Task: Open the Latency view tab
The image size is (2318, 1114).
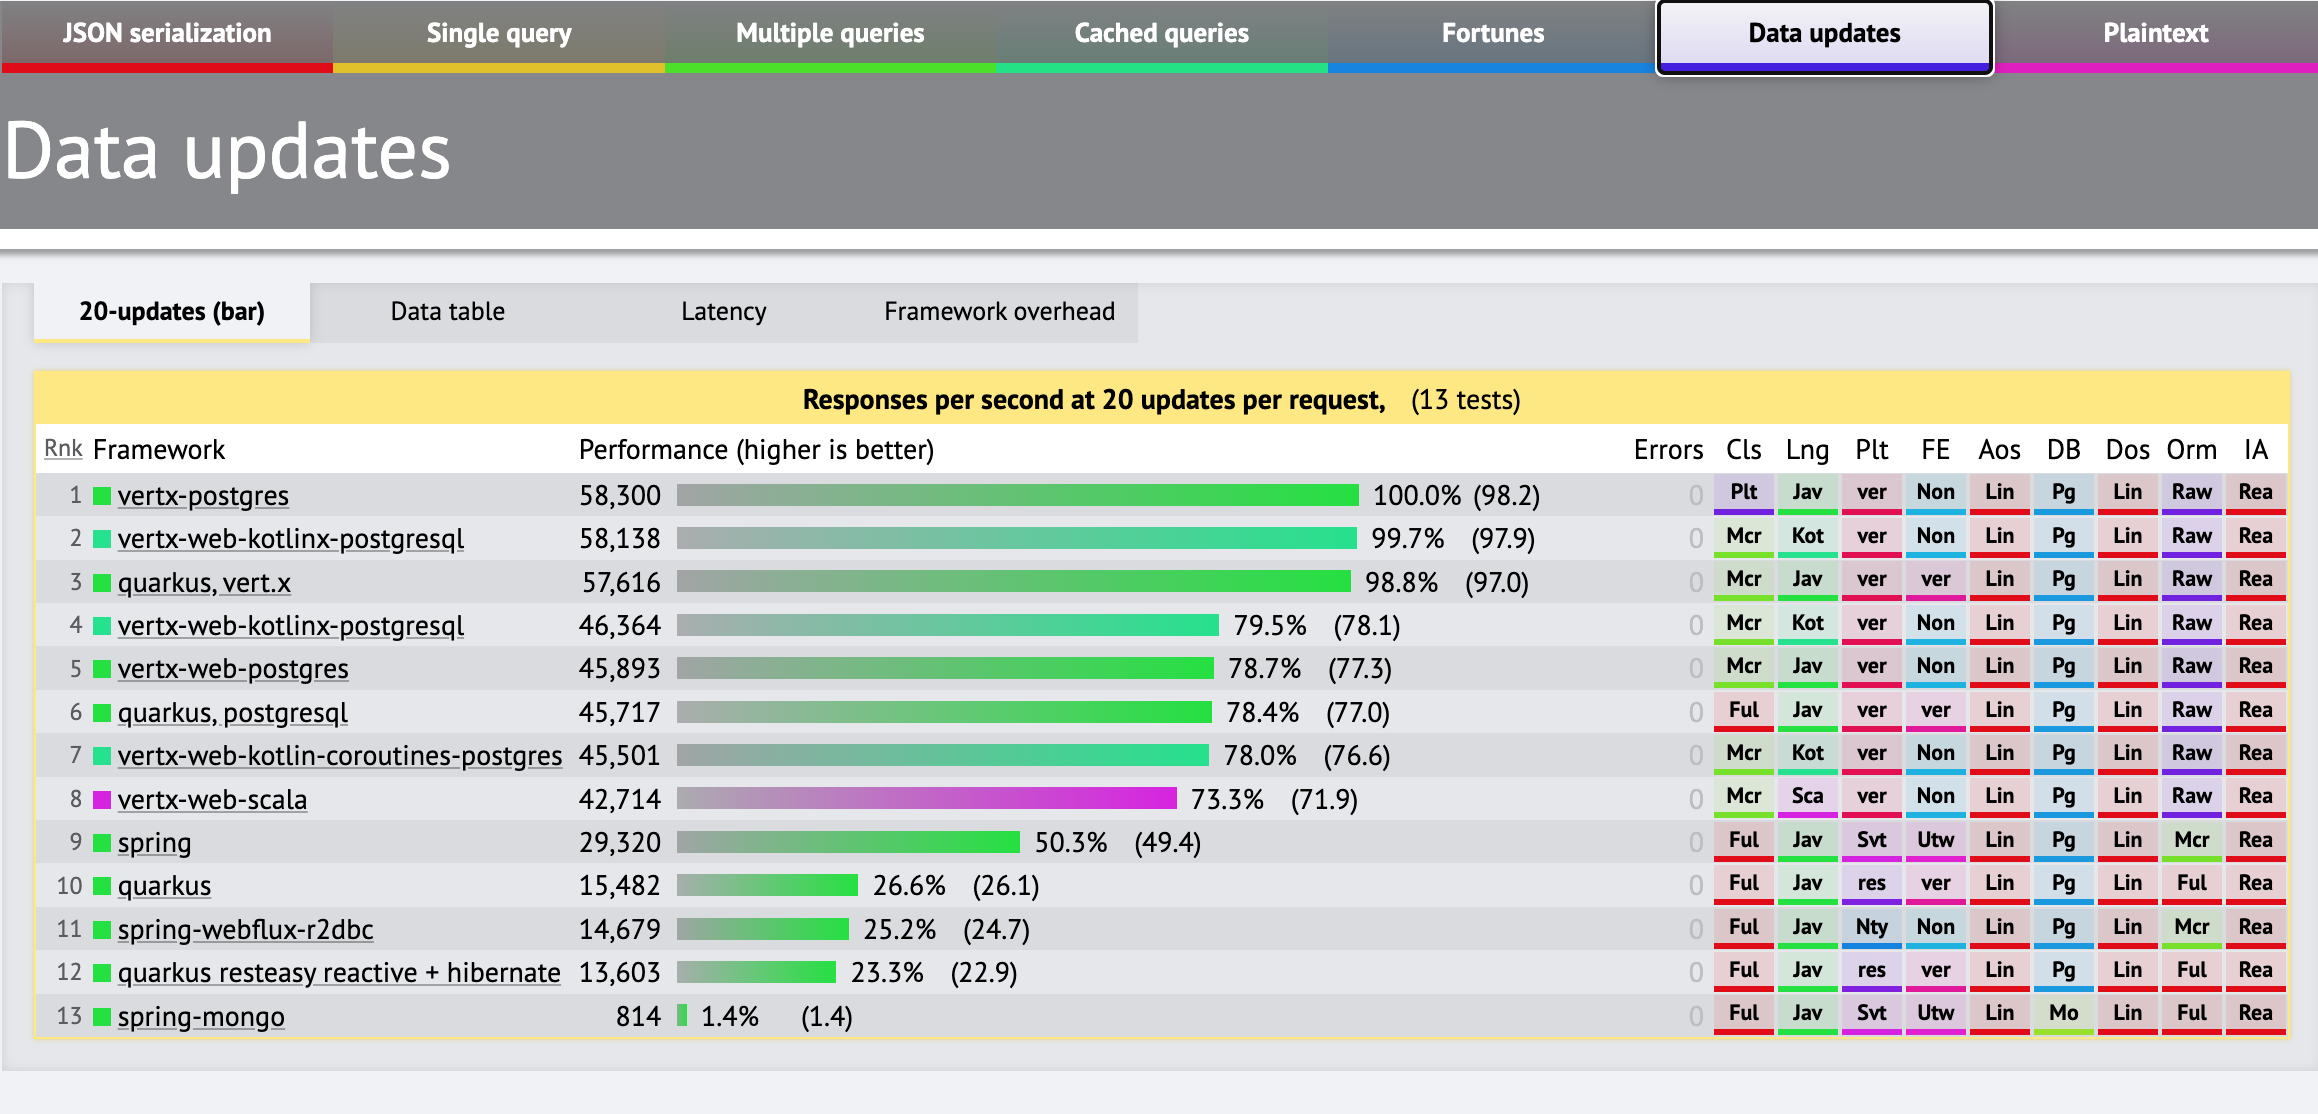Action: pos(723,312)
